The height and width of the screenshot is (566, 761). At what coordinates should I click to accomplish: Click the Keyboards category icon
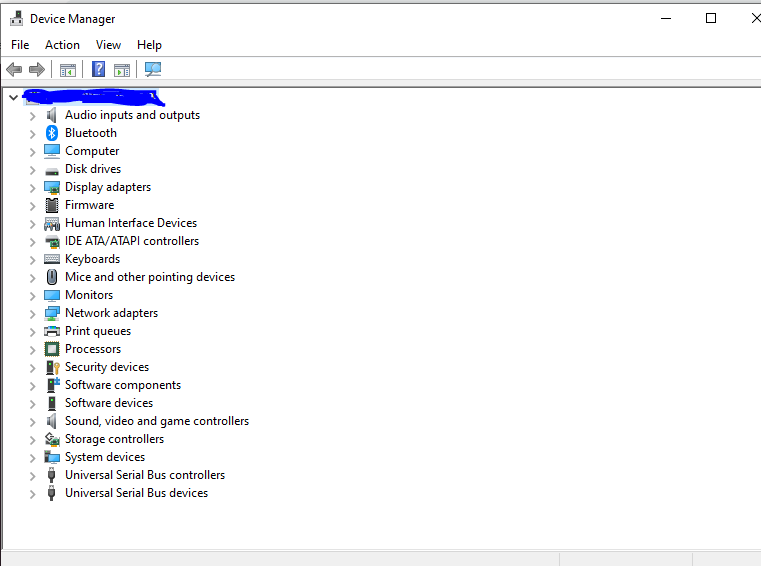pos(52,259)
